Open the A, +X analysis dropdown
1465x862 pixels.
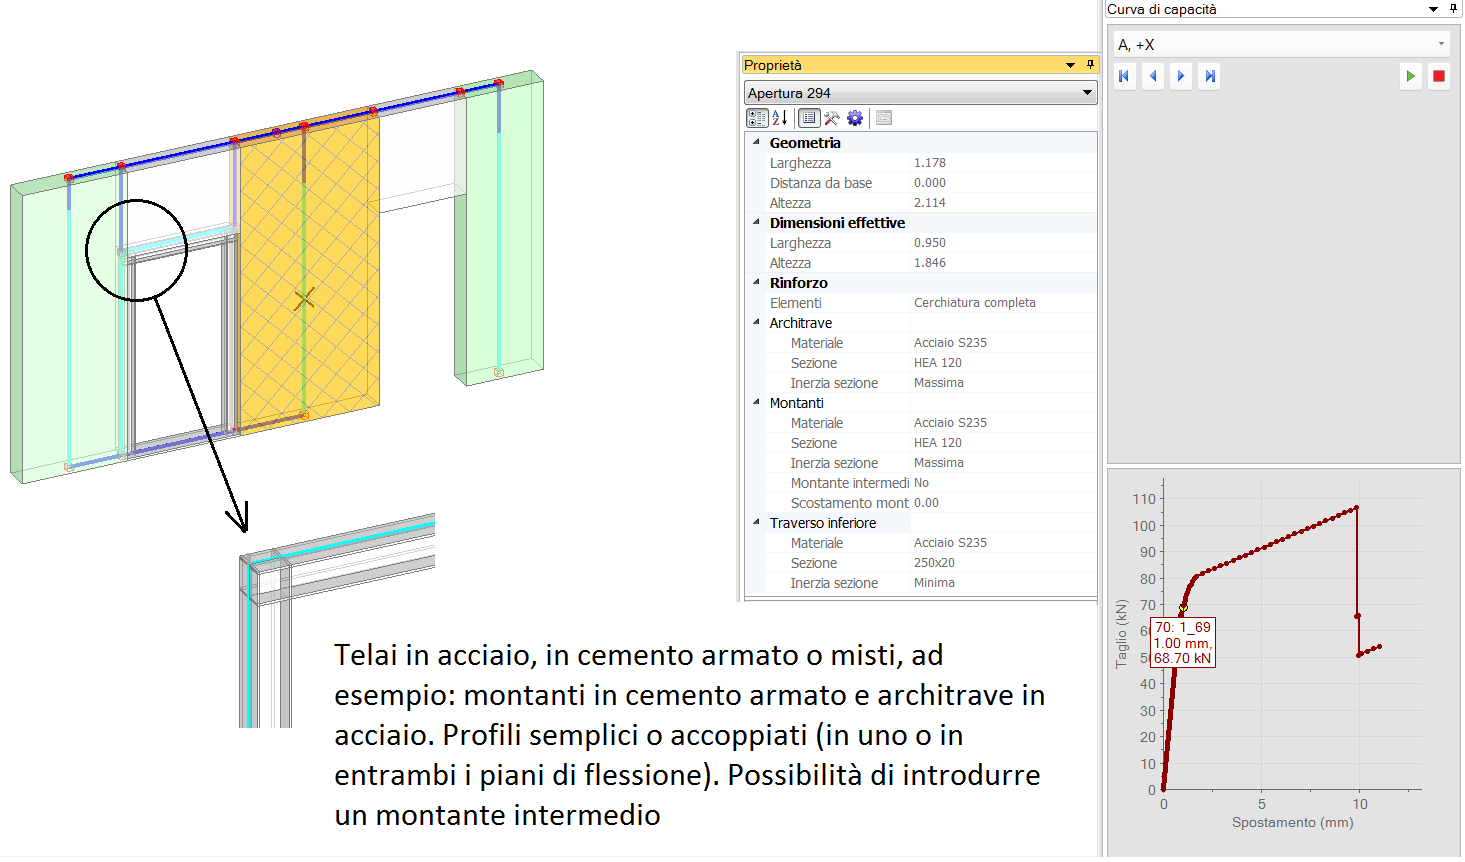[1440, 45]
